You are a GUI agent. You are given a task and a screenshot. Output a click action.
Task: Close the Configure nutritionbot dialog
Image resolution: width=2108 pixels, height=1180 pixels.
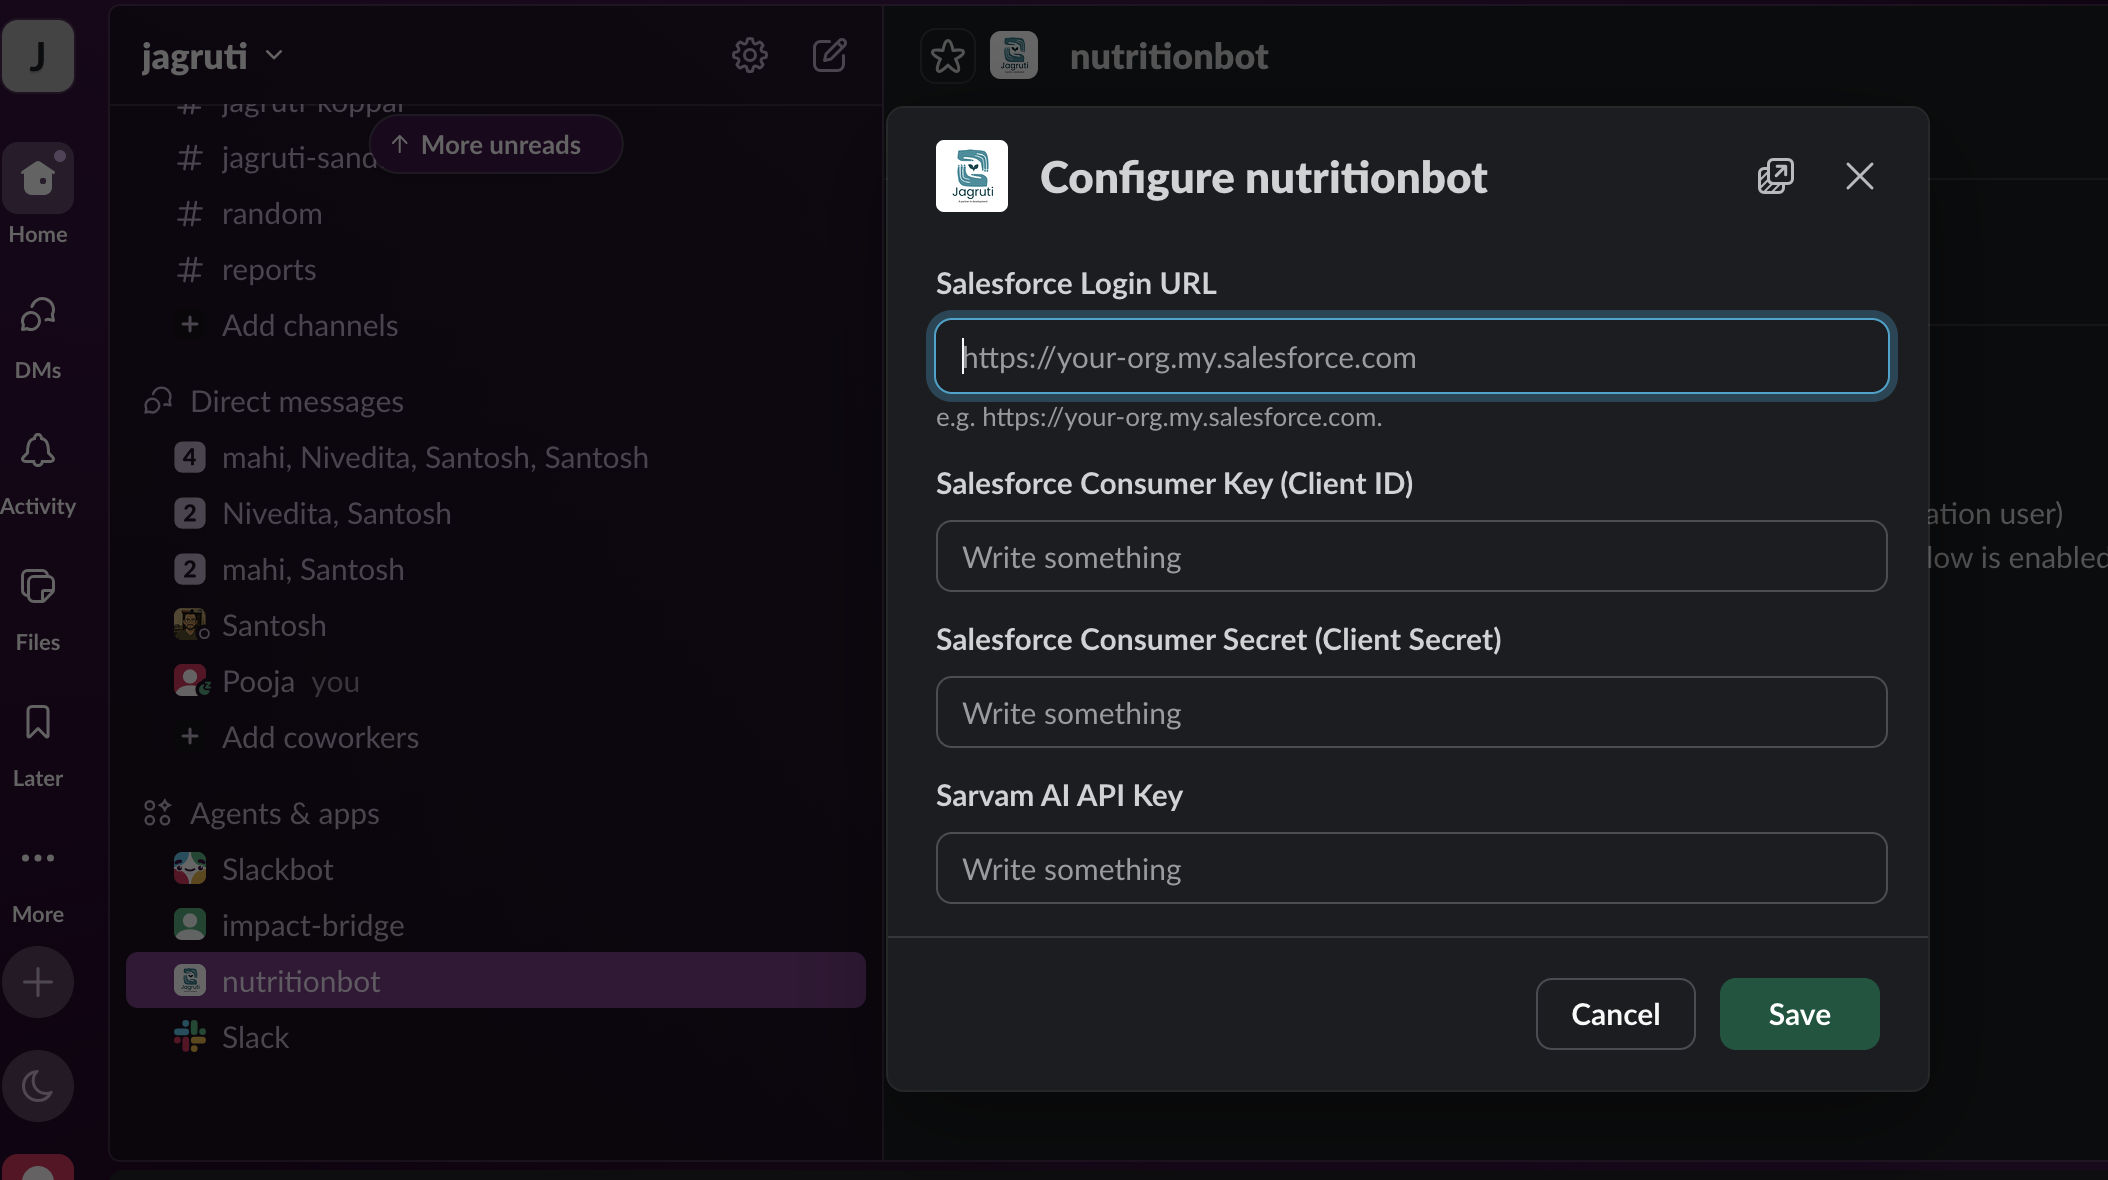(x=1859, y=176)
